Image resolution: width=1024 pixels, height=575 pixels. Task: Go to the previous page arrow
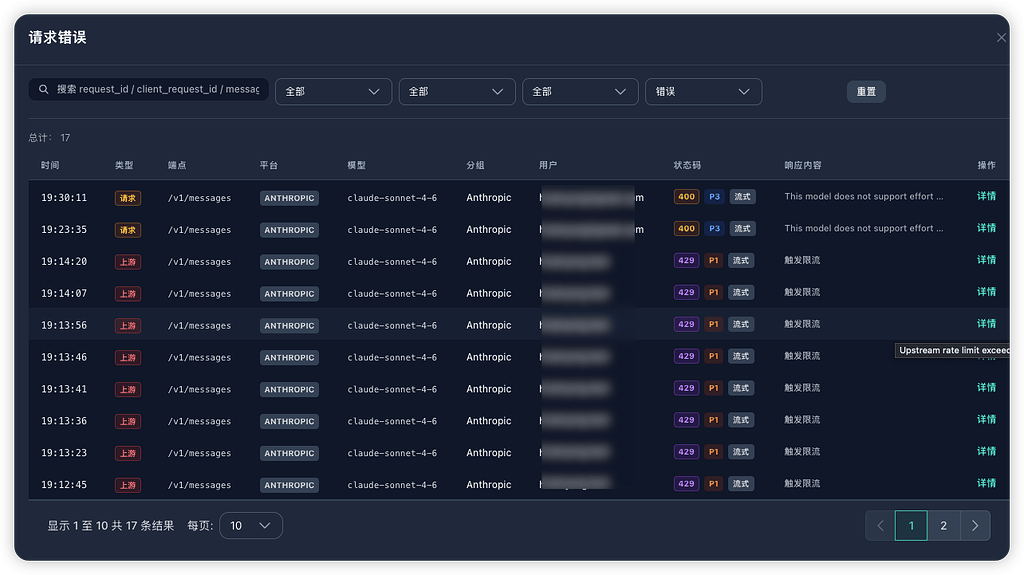[880, 525]
